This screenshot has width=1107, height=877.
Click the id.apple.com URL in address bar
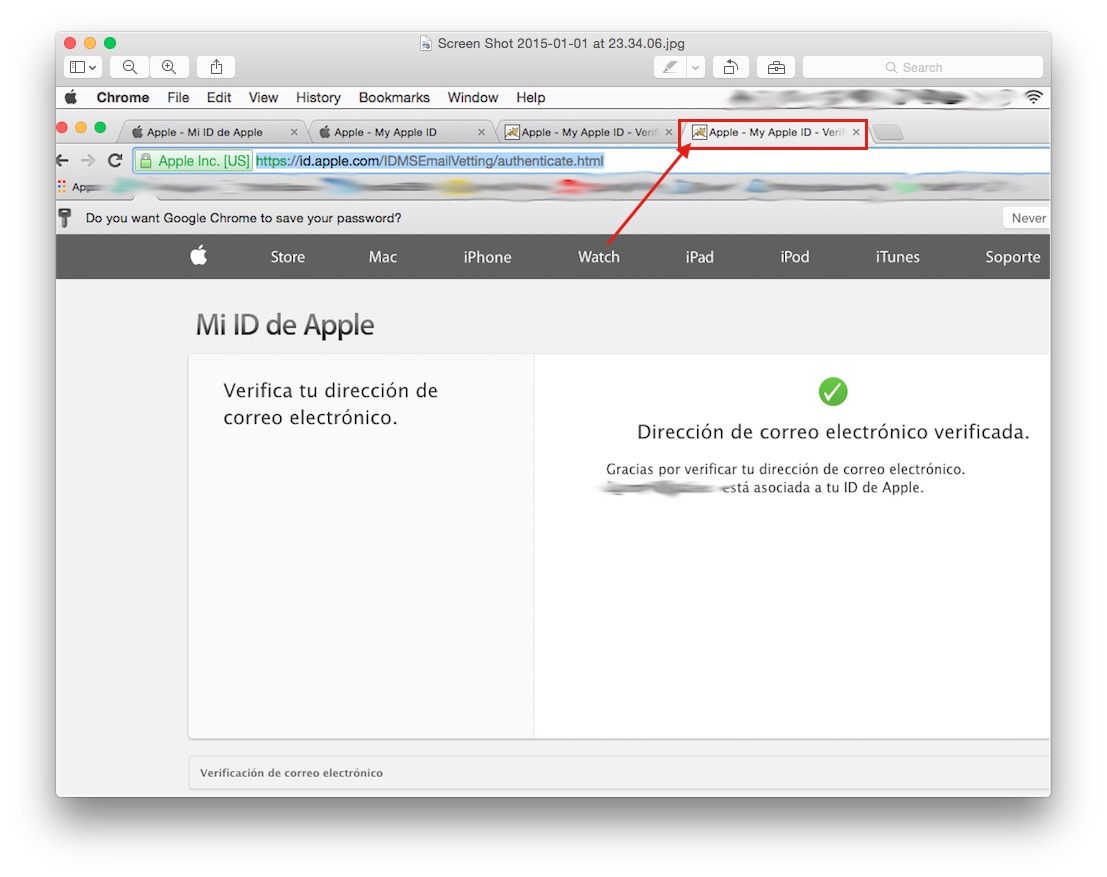[x=429, y=161]
